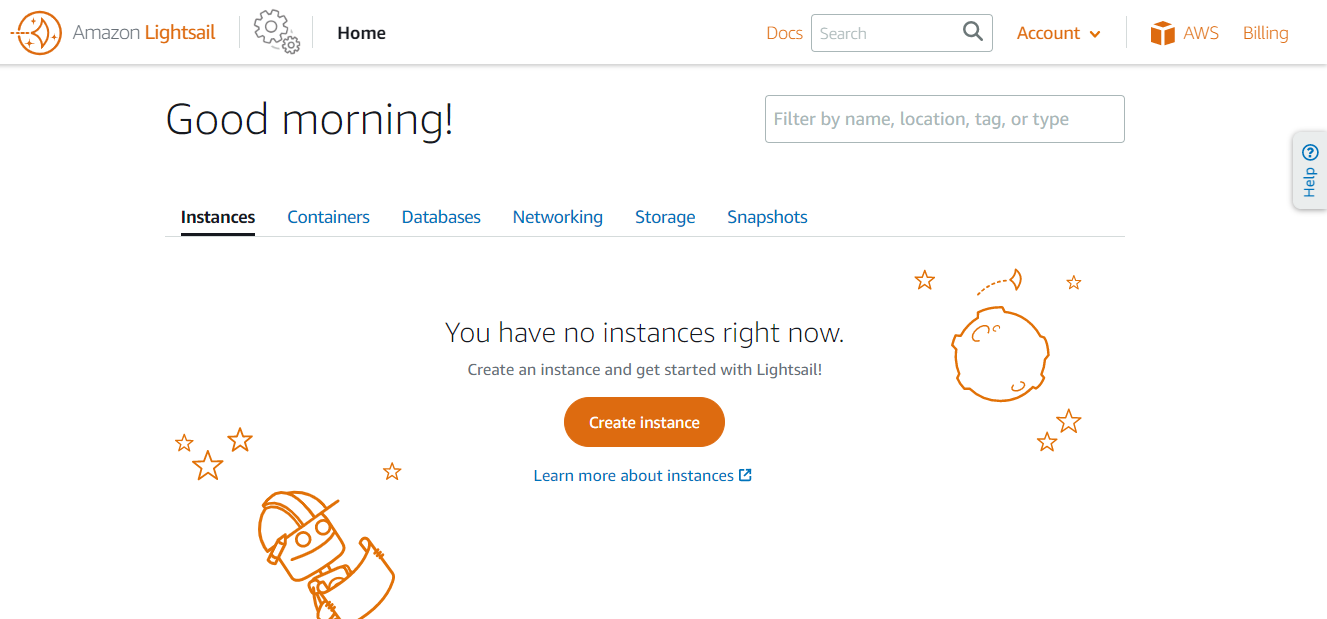Click the Account dropdown chevron arrow

pos(1095,34)
